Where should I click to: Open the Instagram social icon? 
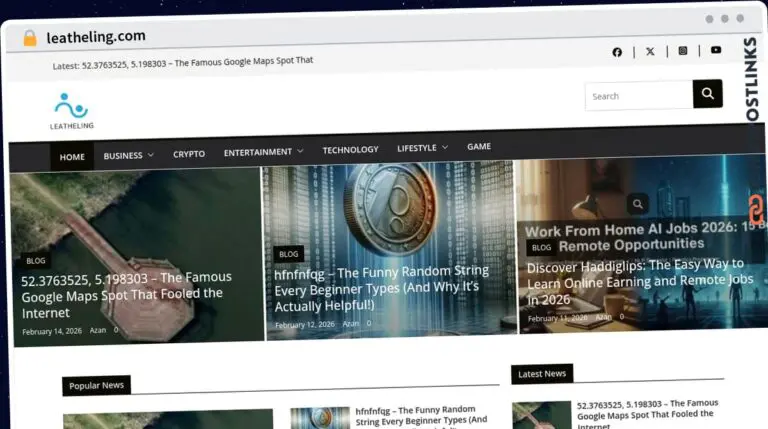click(683, 50)
